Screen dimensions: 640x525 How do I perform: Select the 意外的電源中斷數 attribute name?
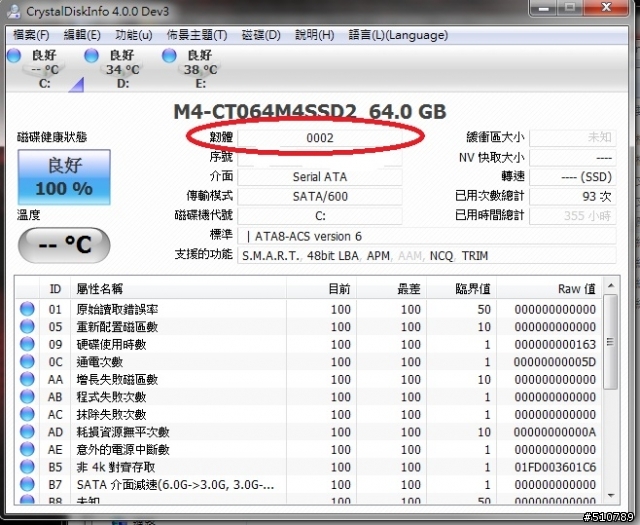(x=123, y=450)
